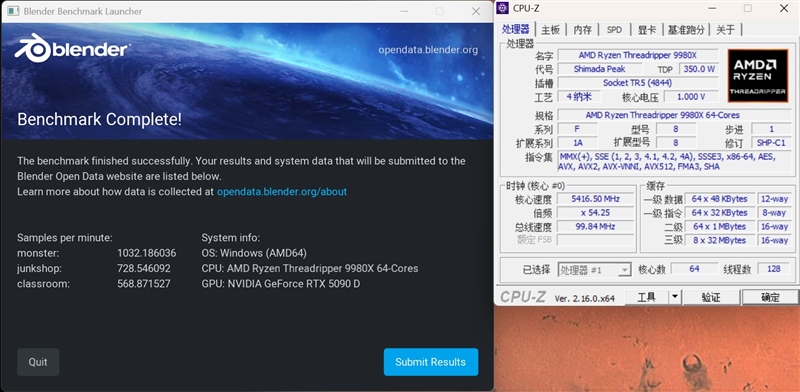
Task: Close the CPU-Z window
Action: coord(784,8)
